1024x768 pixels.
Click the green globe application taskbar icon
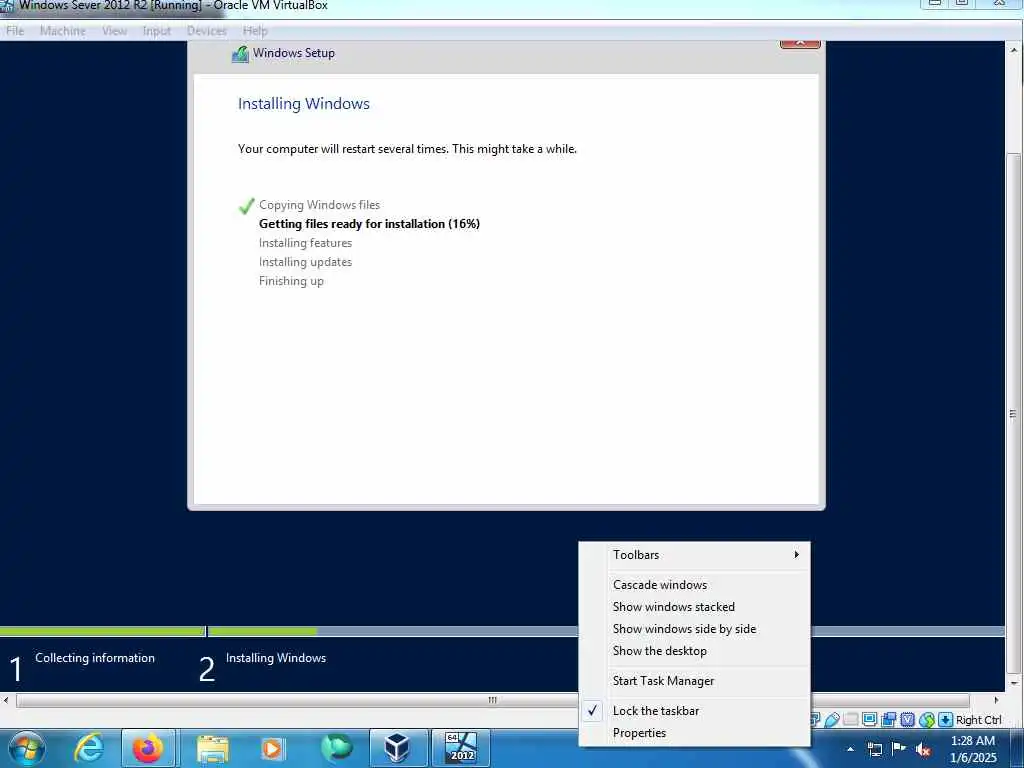coord(336,748)
